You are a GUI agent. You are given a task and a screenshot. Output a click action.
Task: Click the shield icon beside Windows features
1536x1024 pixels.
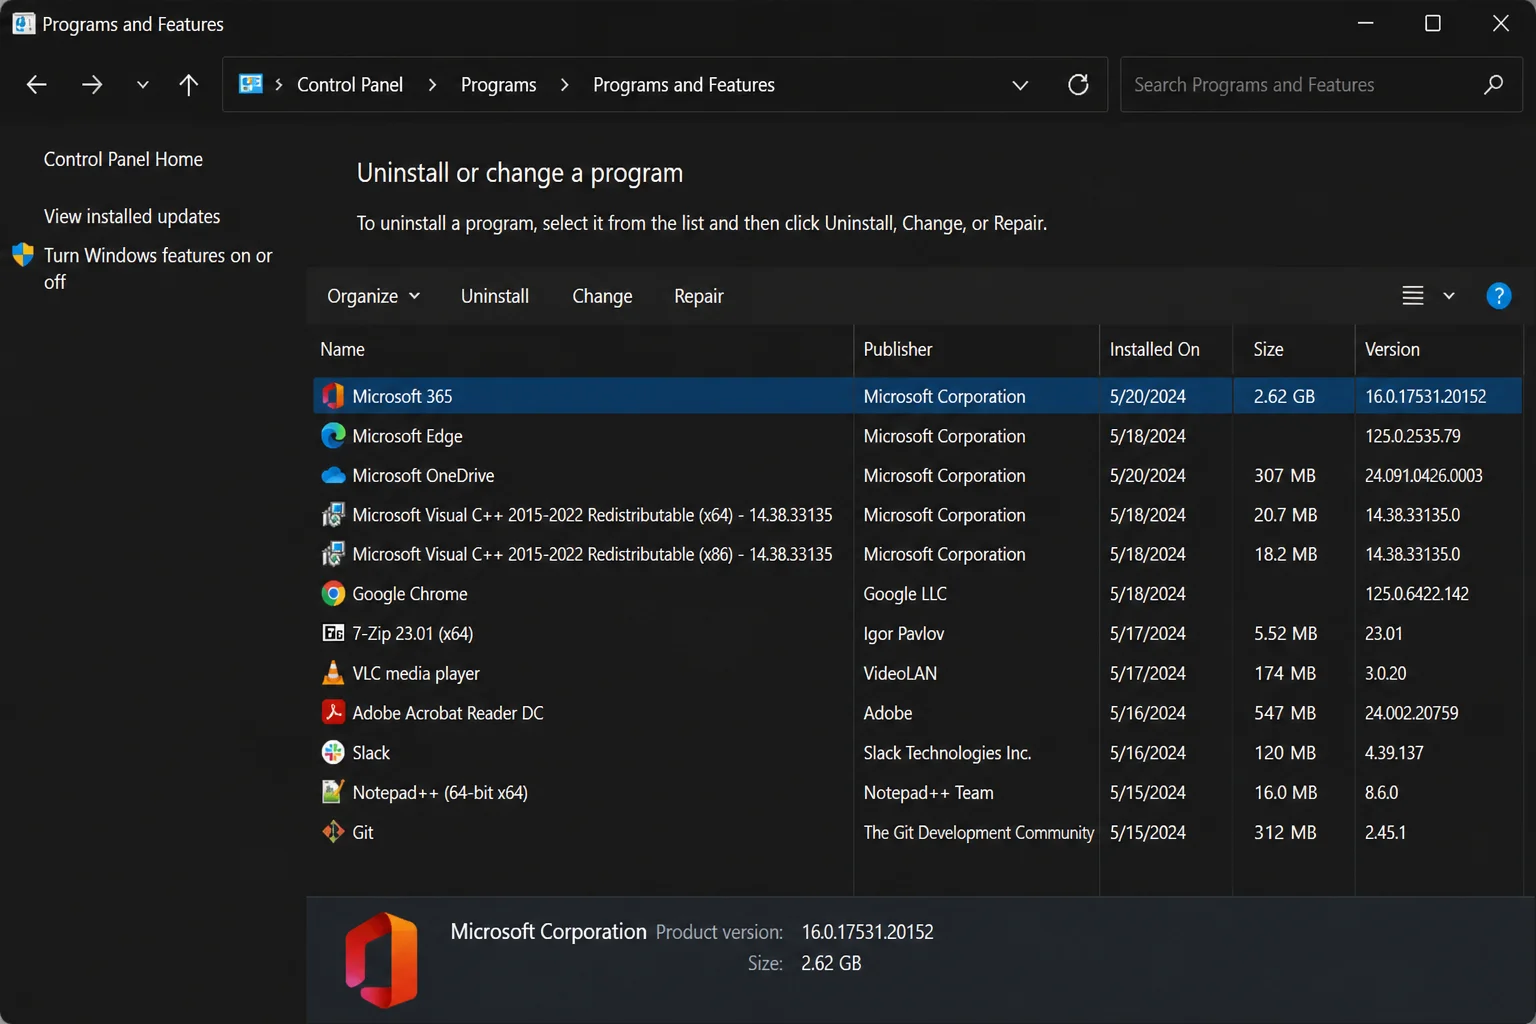coord(23,255)
